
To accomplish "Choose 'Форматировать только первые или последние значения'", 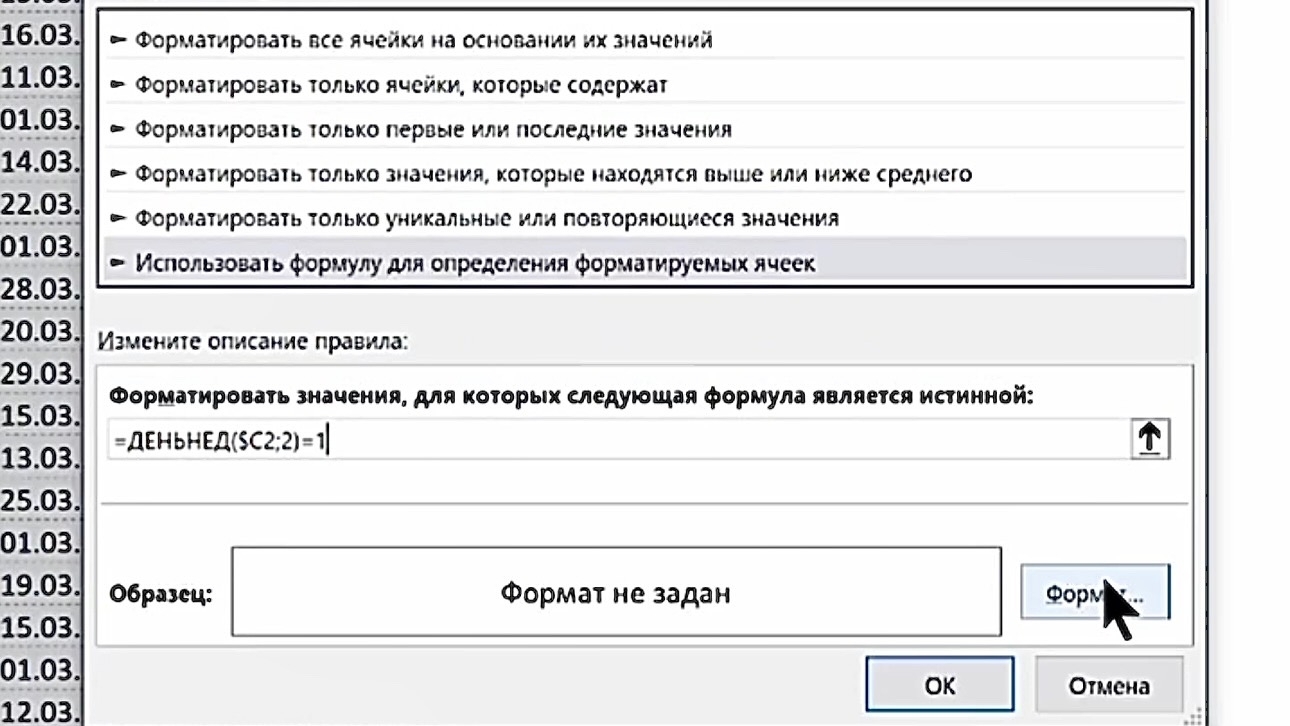I will pyautogui.click(x=433, y=130).
